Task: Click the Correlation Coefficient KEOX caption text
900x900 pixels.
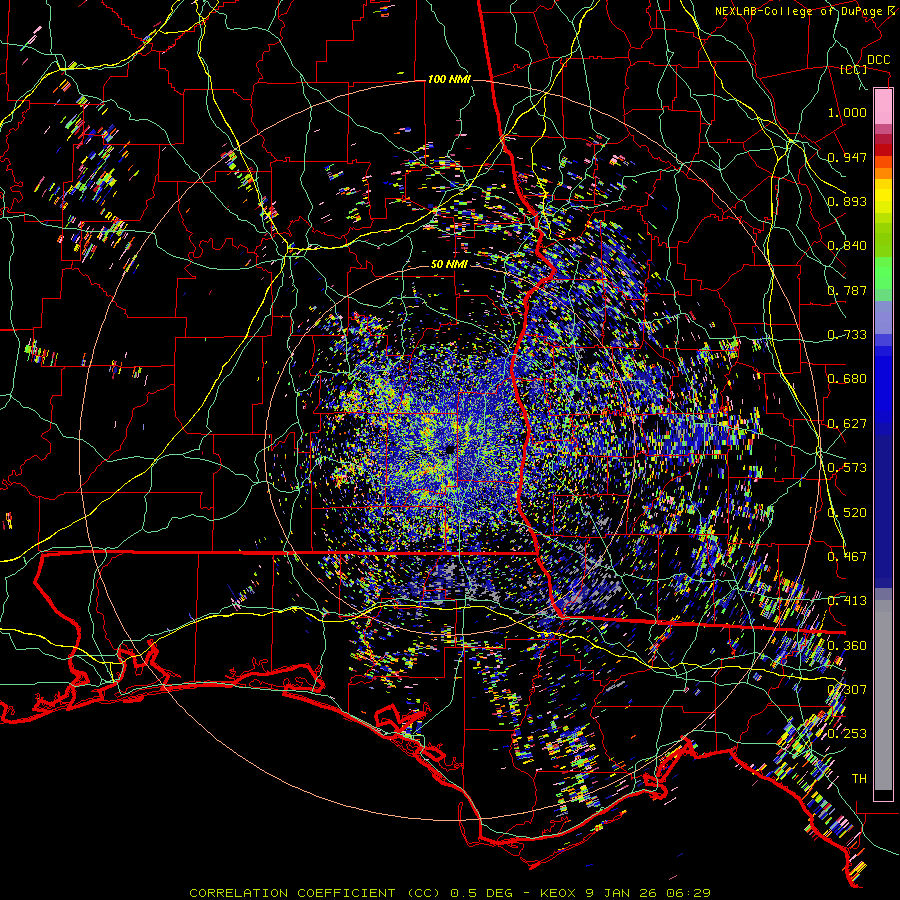Action: [449, 893]
